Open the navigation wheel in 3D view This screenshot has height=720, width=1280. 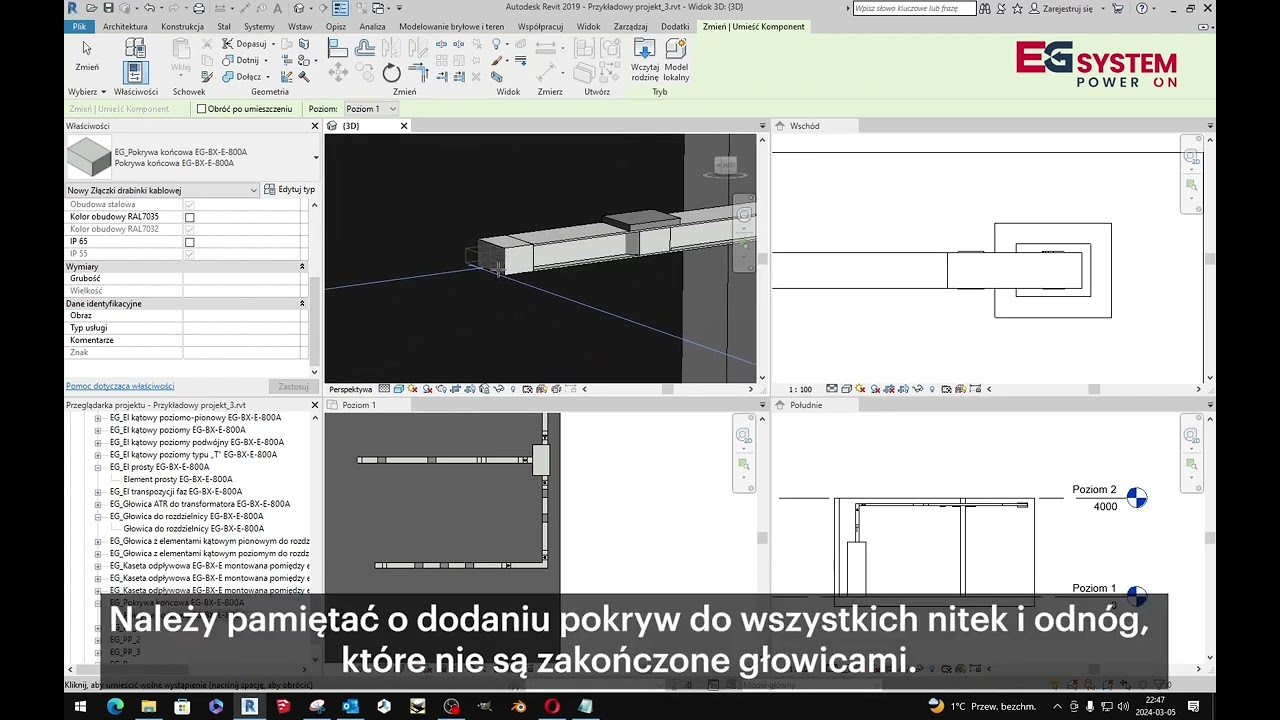pos(743,214)
